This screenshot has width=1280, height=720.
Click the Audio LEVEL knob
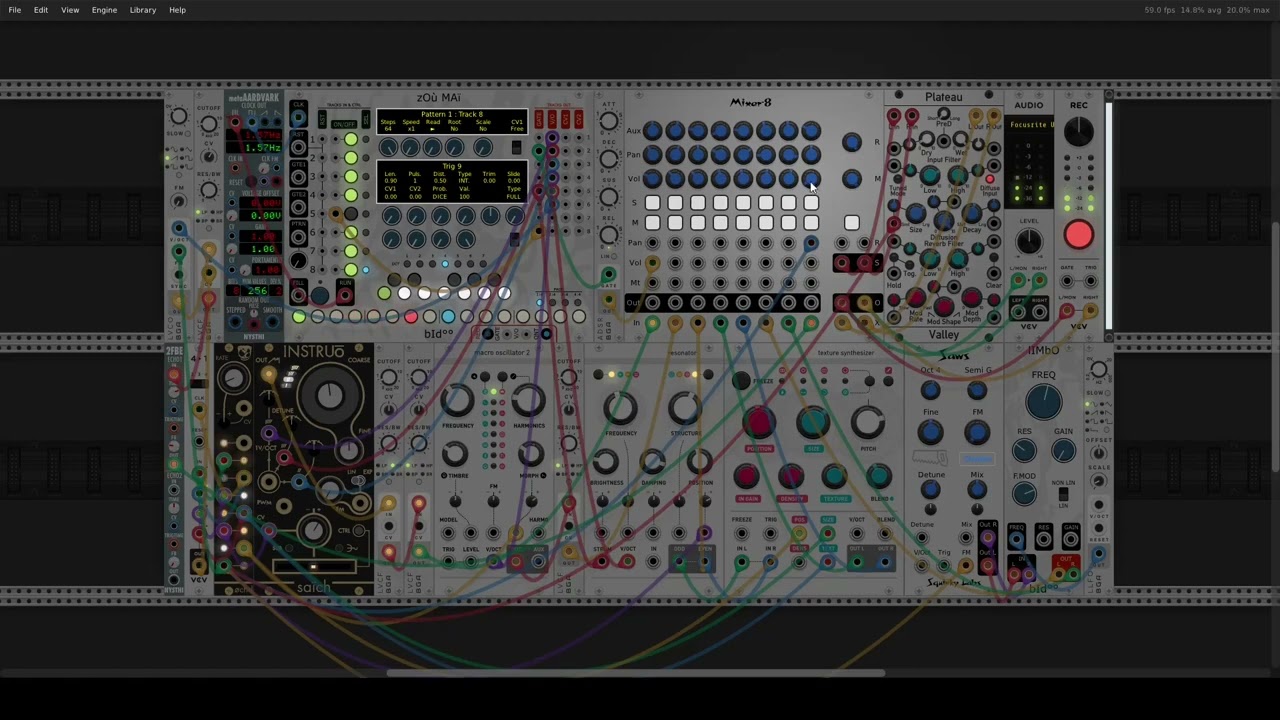tap(1028, 241)
